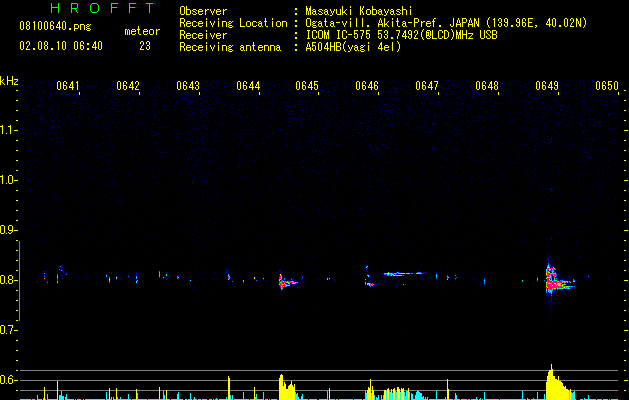Click the Receiving antenna label
This screenshot has height=400, width=629.
(x=230, y=47)
